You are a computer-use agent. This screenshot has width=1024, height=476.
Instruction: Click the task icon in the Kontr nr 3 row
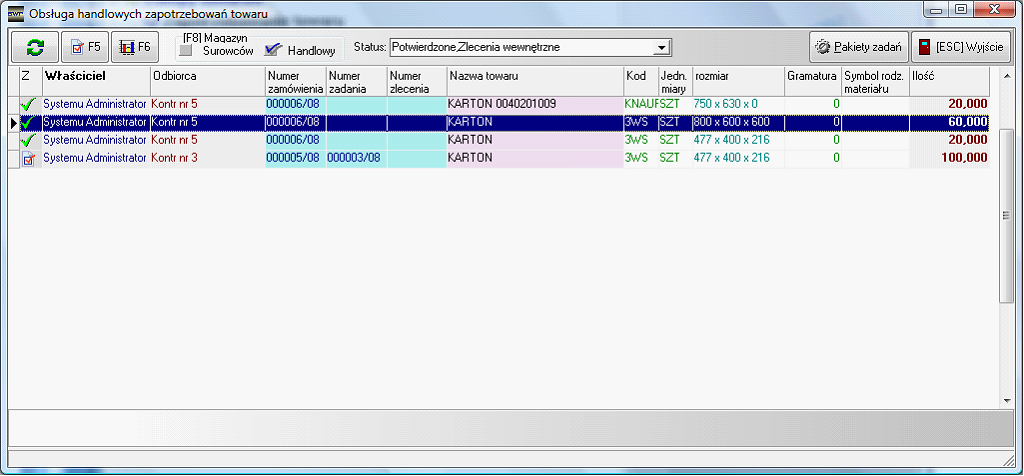coord(28,158)
